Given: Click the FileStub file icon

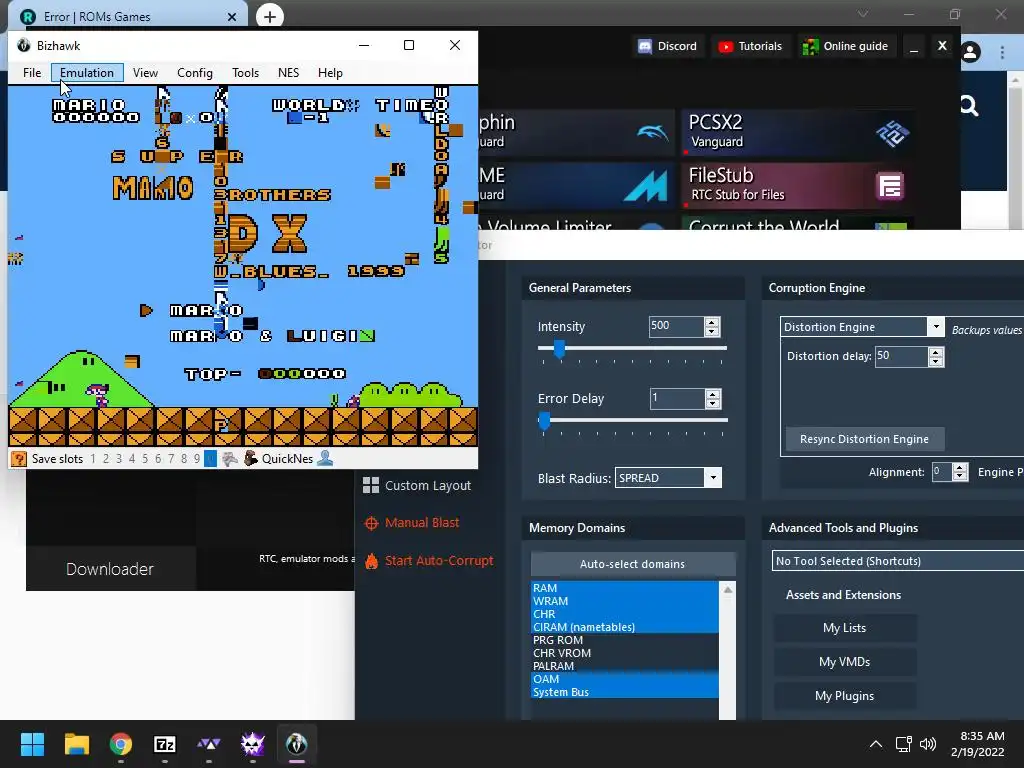Looking at the screenshot, I should (889, 186).
